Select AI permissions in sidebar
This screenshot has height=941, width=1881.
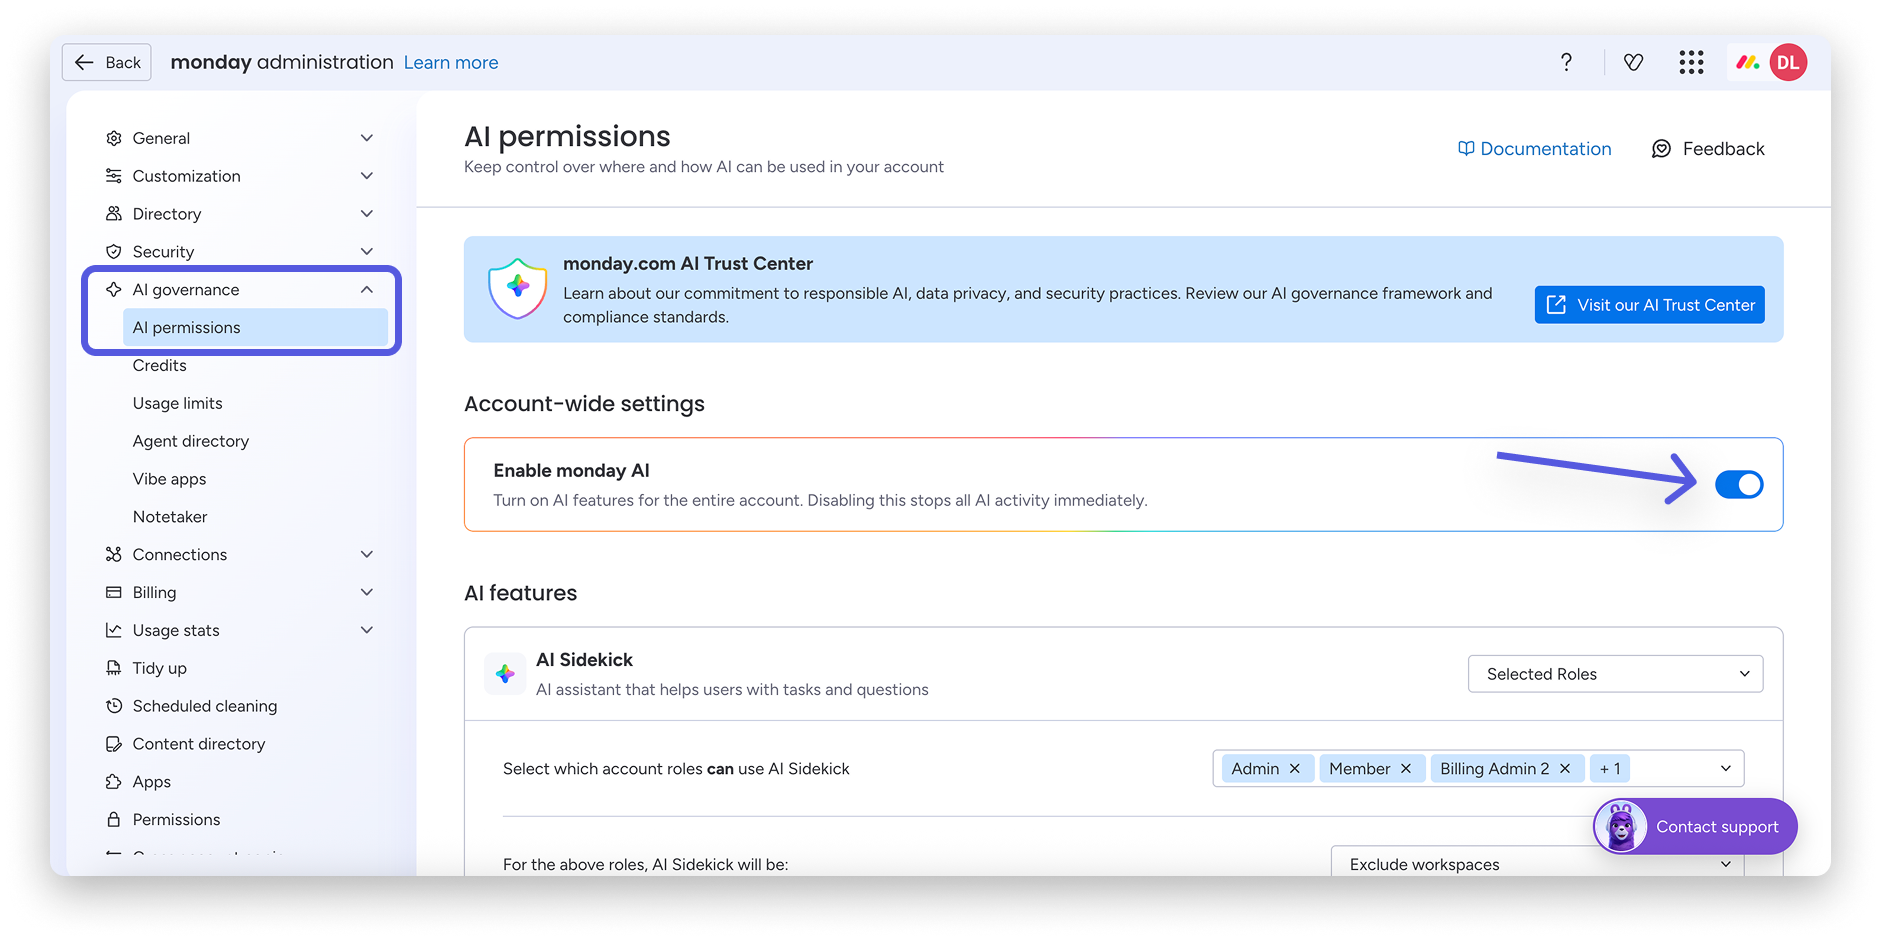tap(255, 328)
